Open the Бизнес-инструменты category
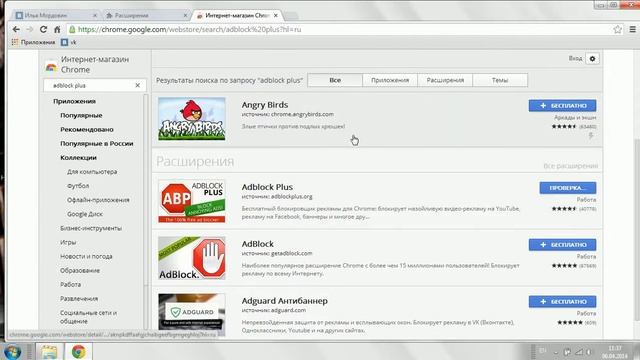The width and height of the screenshot is (640, 360). coord(91,228)
